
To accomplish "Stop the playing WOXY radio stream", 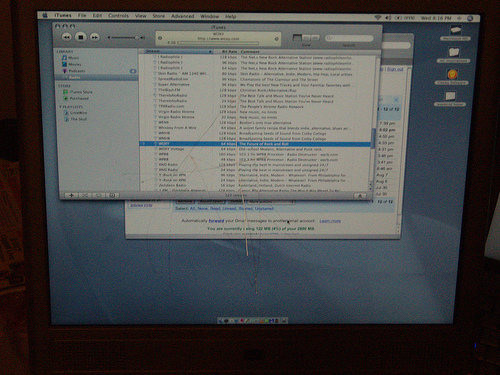I will [x=81, y=37].
